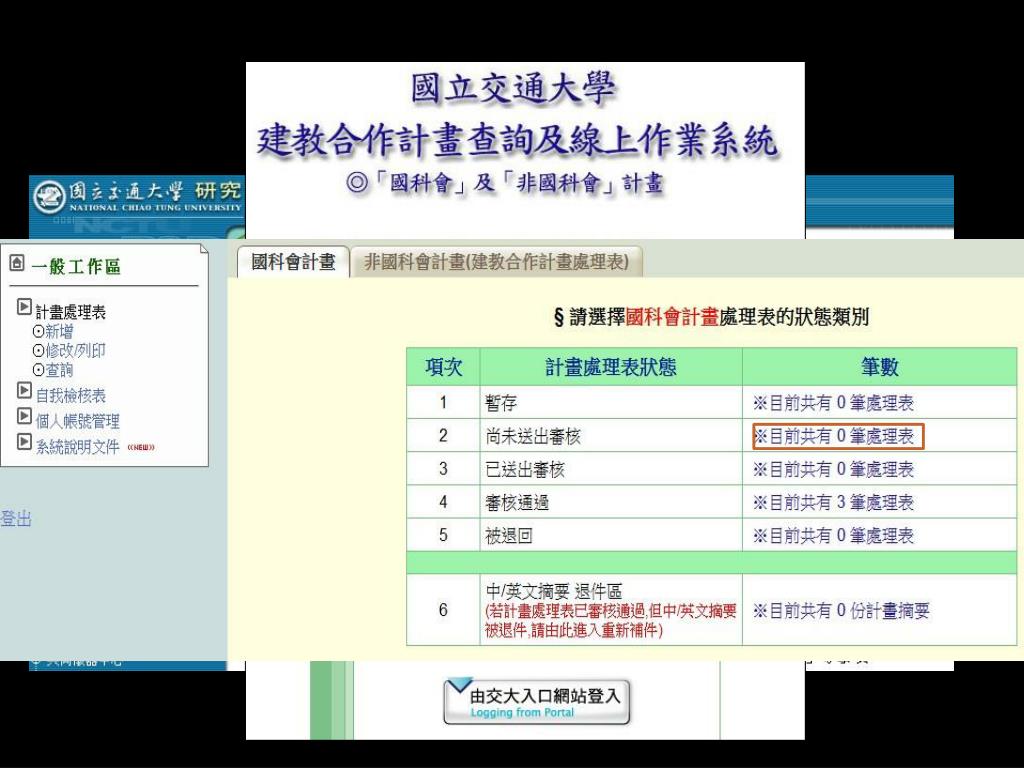The image size is (1024, 768).
Task: Expand the 計畫處理表 arrow icon
Action: pyautogui.click(x=24, y=306)
